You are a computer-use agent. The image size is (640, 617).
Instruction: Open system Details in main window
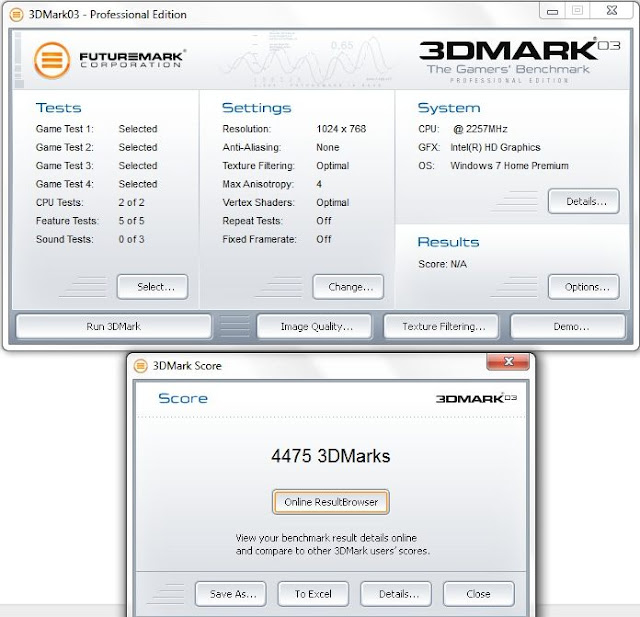pyautogui.click(x=584, y=201)
